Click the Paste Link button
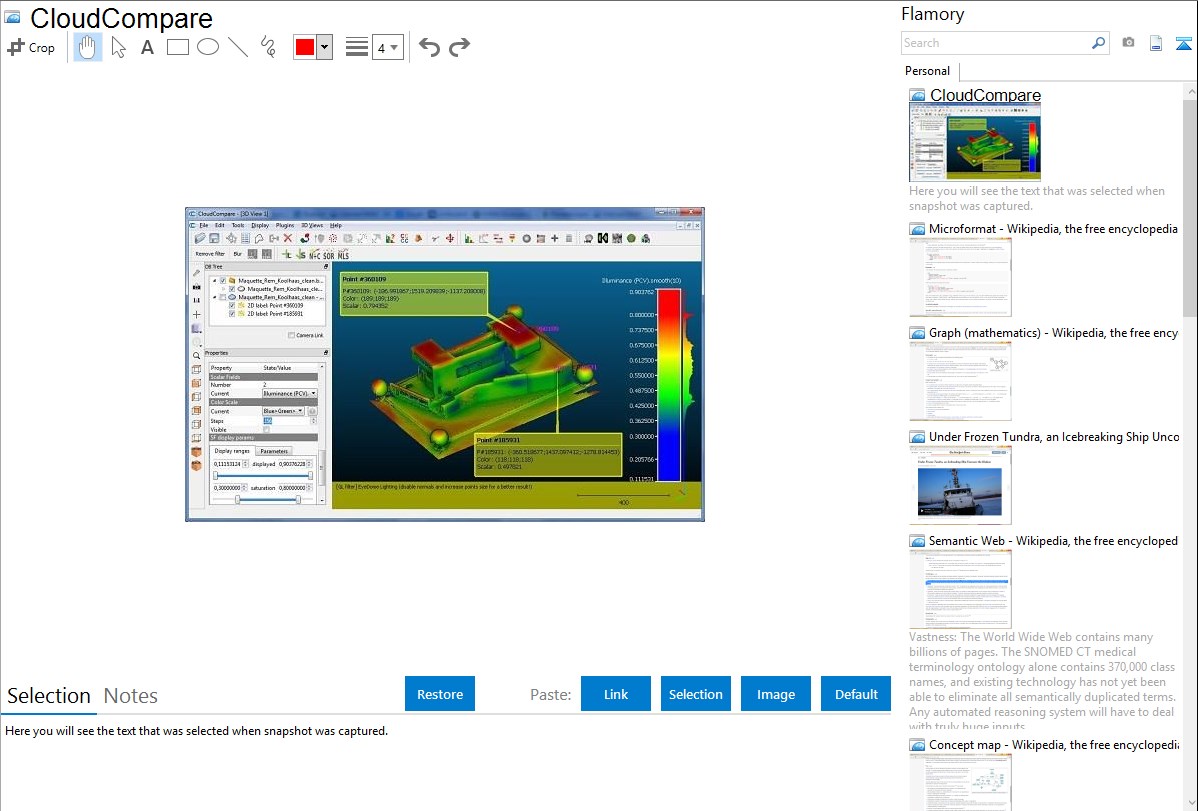This screenshot has height=811, width=1198. [x=616, y=694]
